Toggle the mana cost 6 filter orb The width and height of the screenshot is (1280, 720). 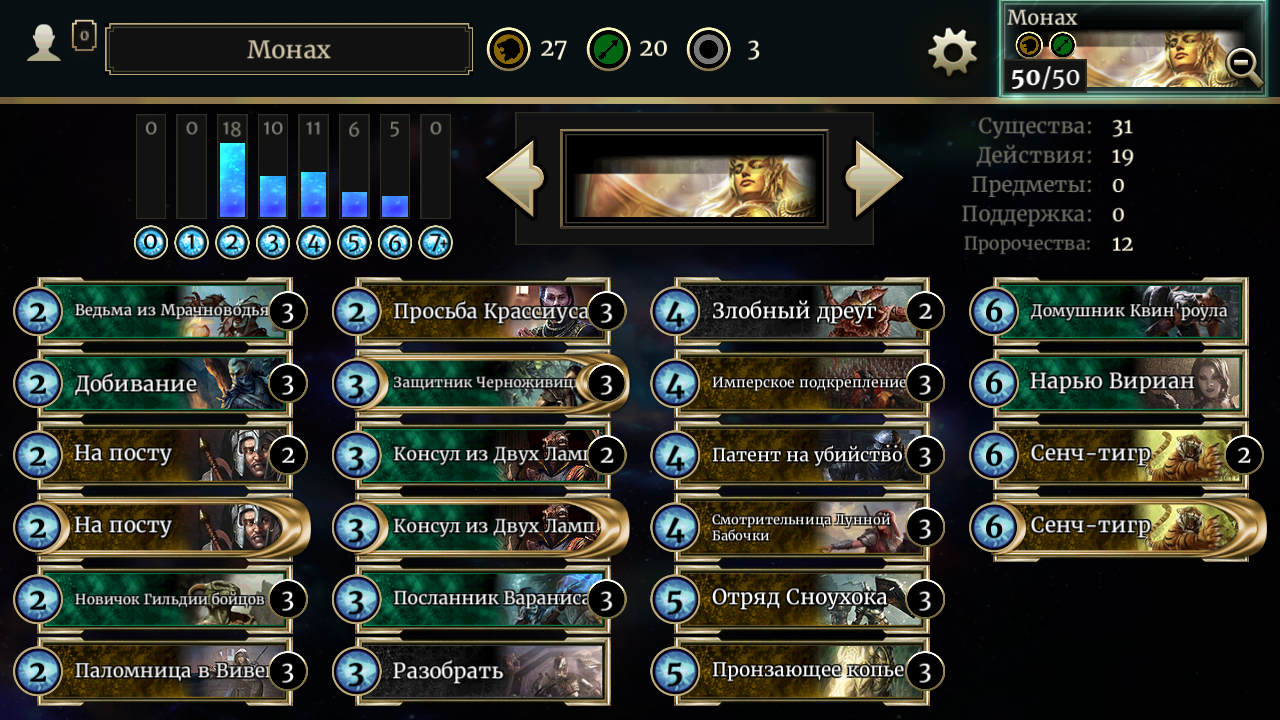point(394,243)
